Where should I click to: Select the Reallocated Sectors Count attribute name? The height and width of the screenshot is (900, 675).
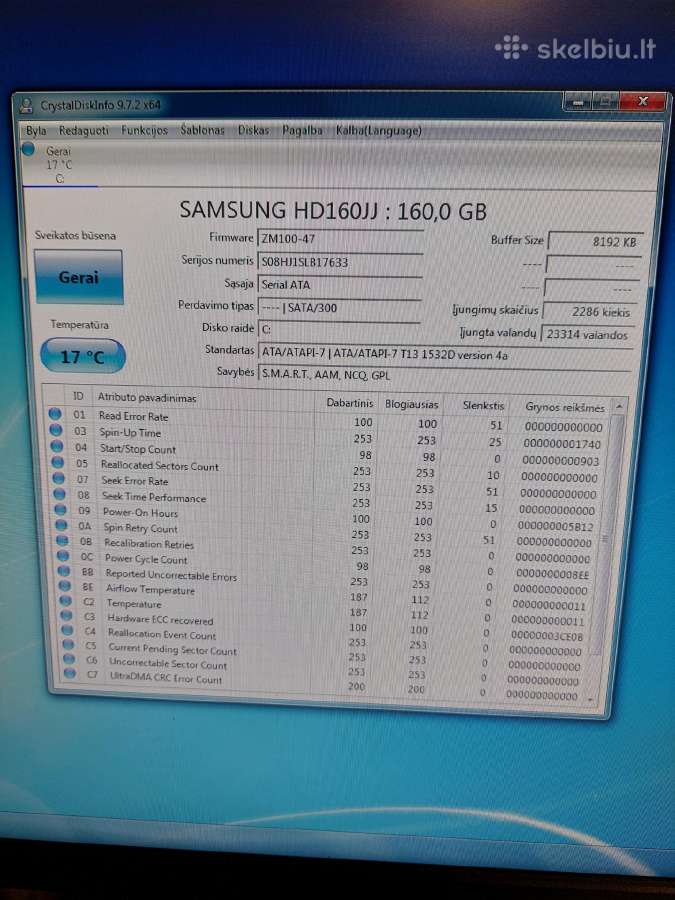coord(160,465)
